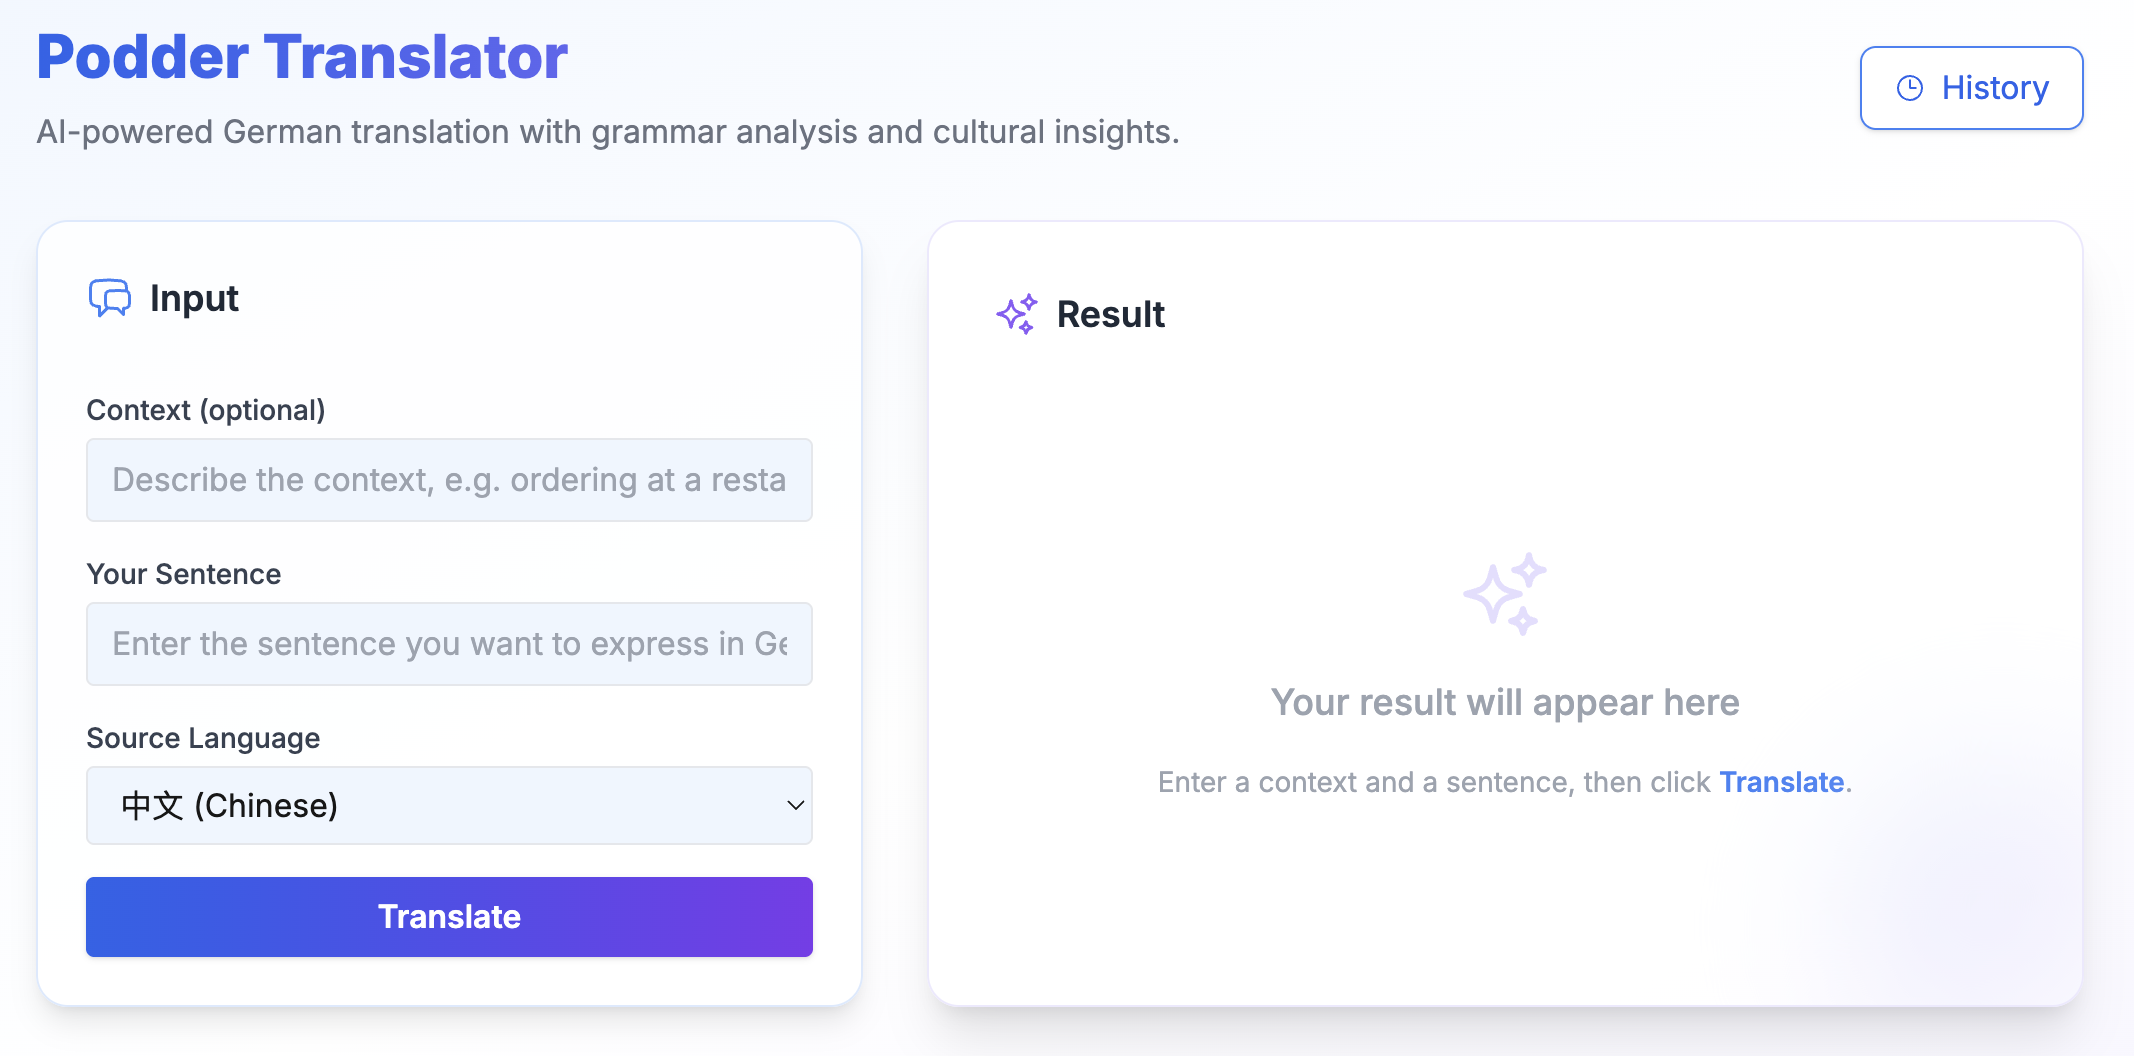This screenshot has height=1056, width=2134.
Task: Expand the Source Language dropdown chevron
Action: pos(795,805)
